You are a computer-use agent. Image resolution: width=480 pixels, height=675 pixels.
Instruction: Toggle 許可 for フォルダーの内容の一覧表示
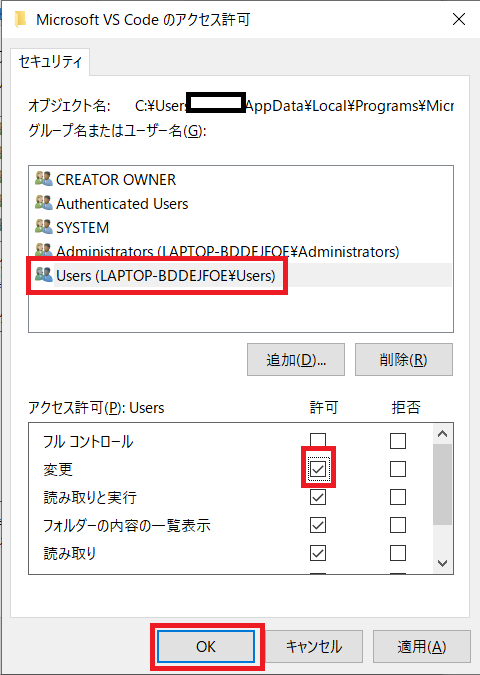click(x=318, y=525)
